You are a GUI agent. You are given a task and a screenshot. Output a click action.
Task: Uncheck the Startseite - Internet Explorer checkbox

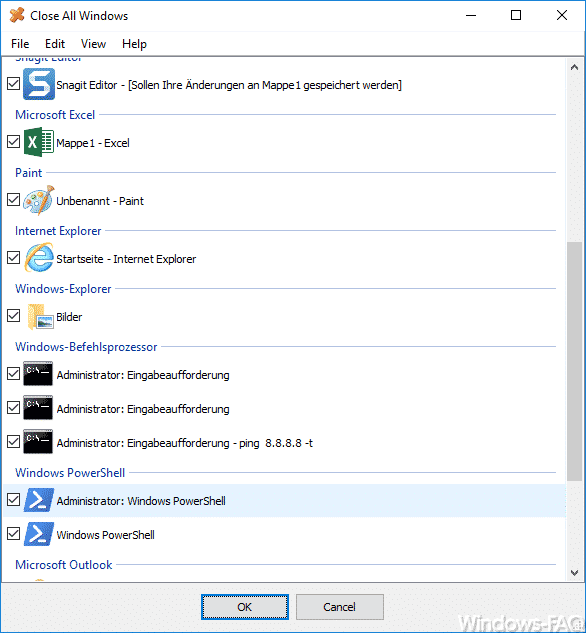click(x=13, y=258)
